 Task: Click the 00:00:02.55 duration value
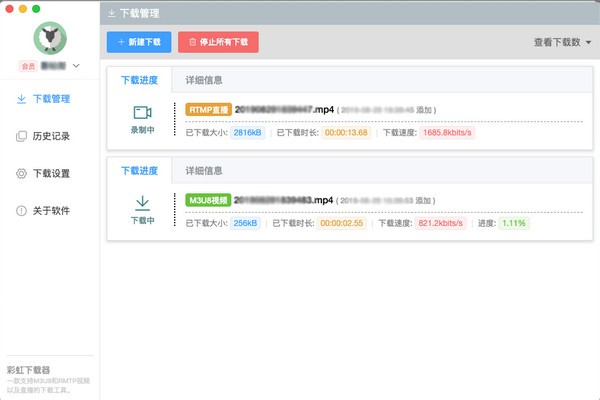click(x=341, y=223)
